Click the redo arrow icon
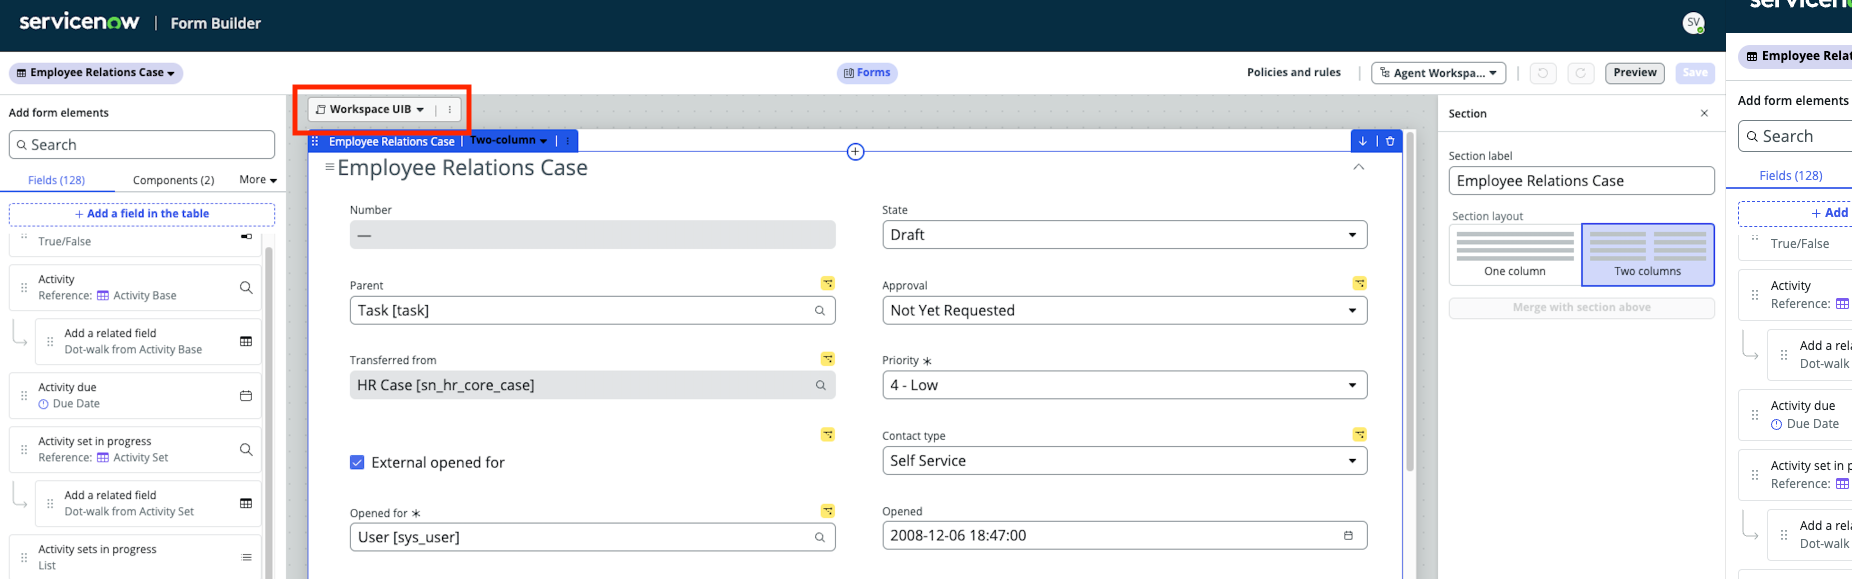This screenshot has width=1852, height=579. [x=1580, y=73]
